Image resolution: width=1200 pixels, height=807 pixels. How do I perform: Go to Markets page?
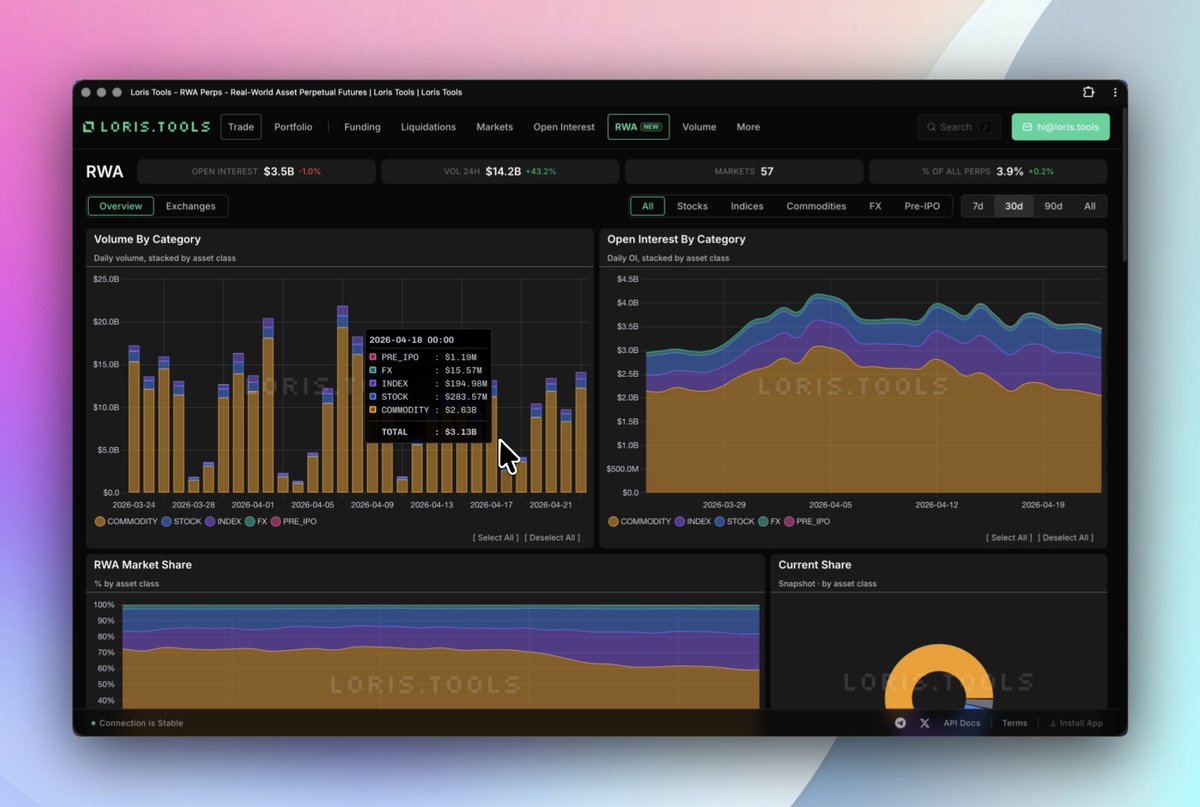click(x=494, y=127)
